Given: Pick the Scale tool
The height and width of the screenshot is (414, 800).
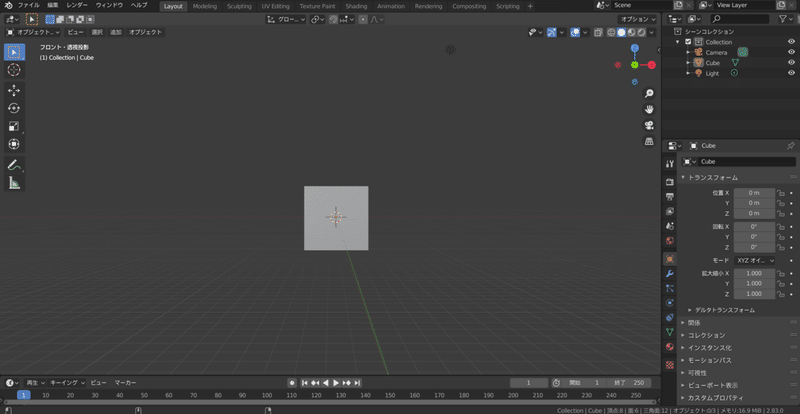Looking at the screenshot, I should coord(14,126).
